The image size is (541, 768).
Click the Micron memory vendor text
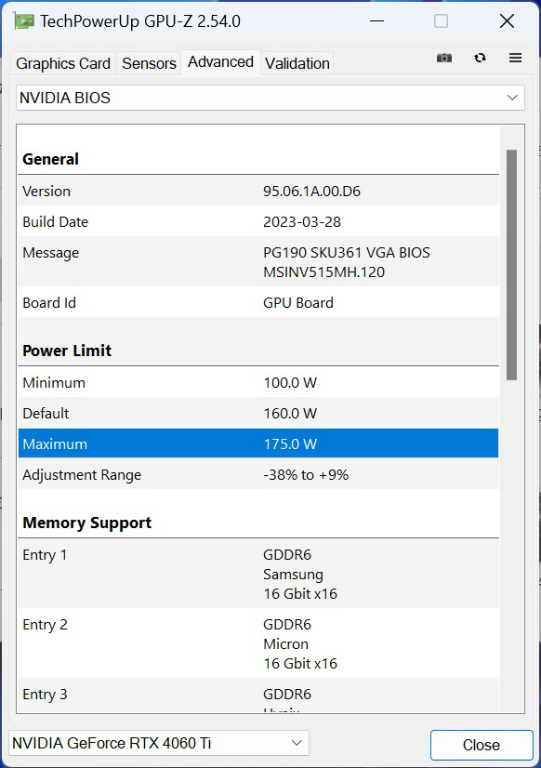click(x=286, y=644)
